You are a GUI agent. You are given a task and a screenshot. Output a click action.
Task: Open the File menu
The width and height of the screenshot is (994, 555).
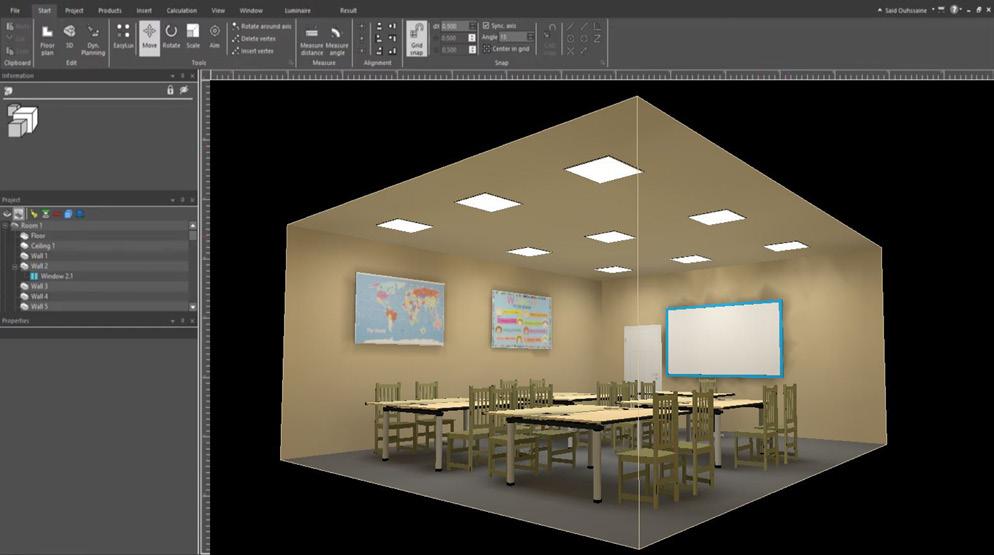pyautogui.click(x=15, y=10)
